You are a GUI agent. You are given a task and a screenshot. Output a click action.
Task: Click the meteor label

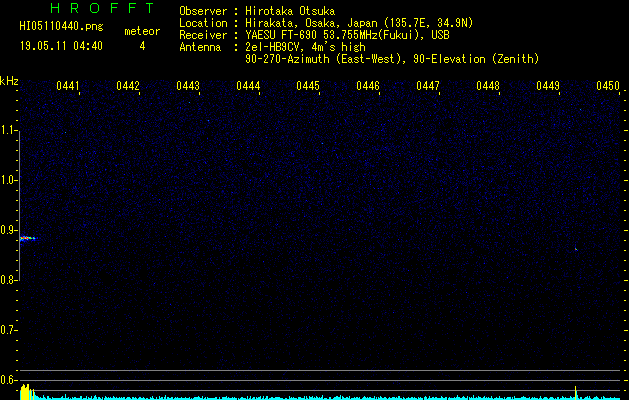(x=142, y=31)
